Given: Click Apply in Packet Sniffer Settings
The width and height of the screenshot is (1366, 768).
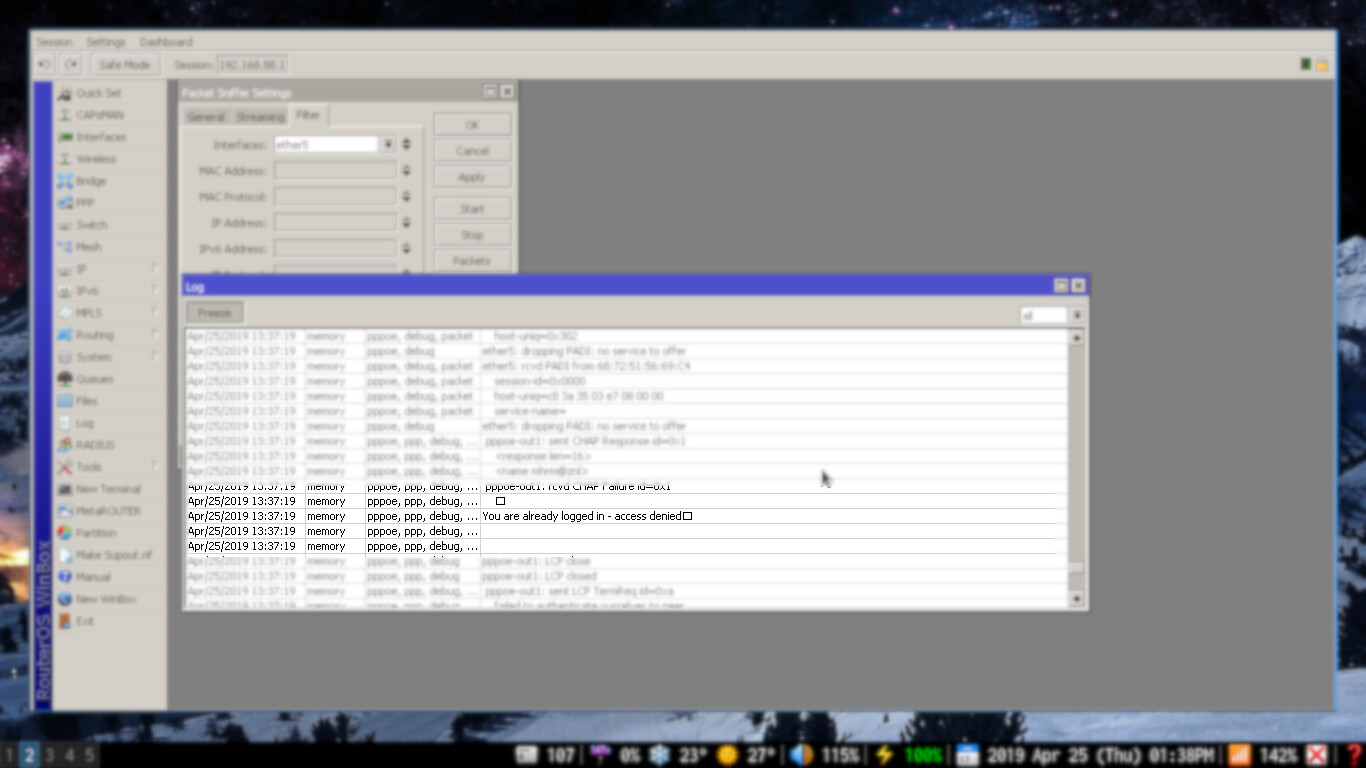Looking at the screenshot, I should (x=472, y=177).
